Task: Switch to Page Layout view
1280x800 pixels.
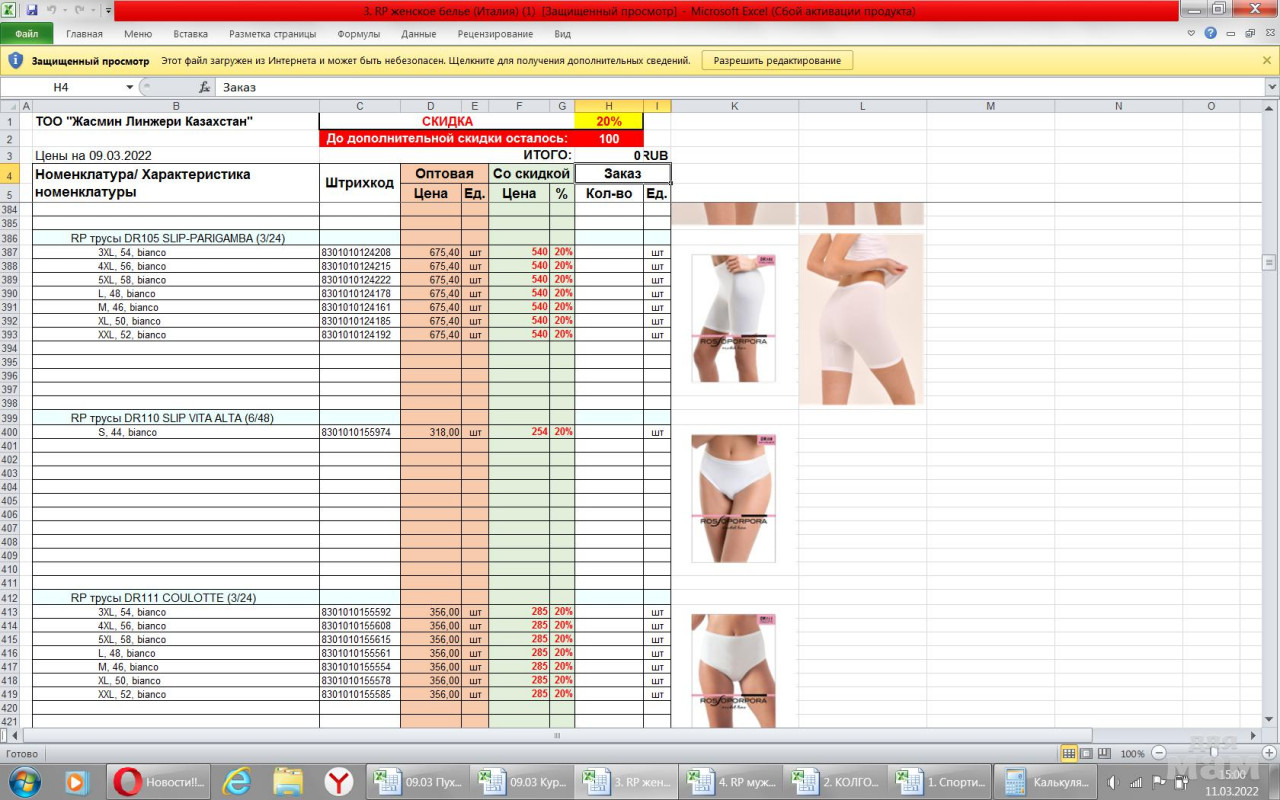Action: [x=1086, y=753]
